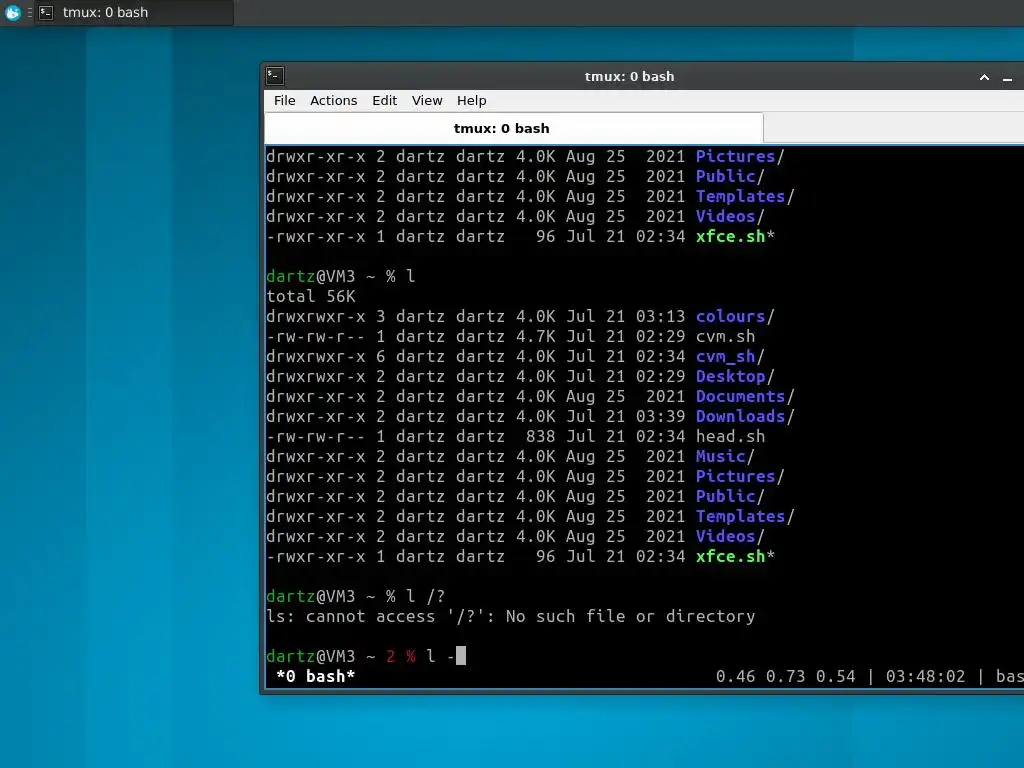Image resolution: width=1024 pixels, height=768 pixels.
Task: Click the 'l /?' command text
Action: pyautogui.click(x=425, y=596)
